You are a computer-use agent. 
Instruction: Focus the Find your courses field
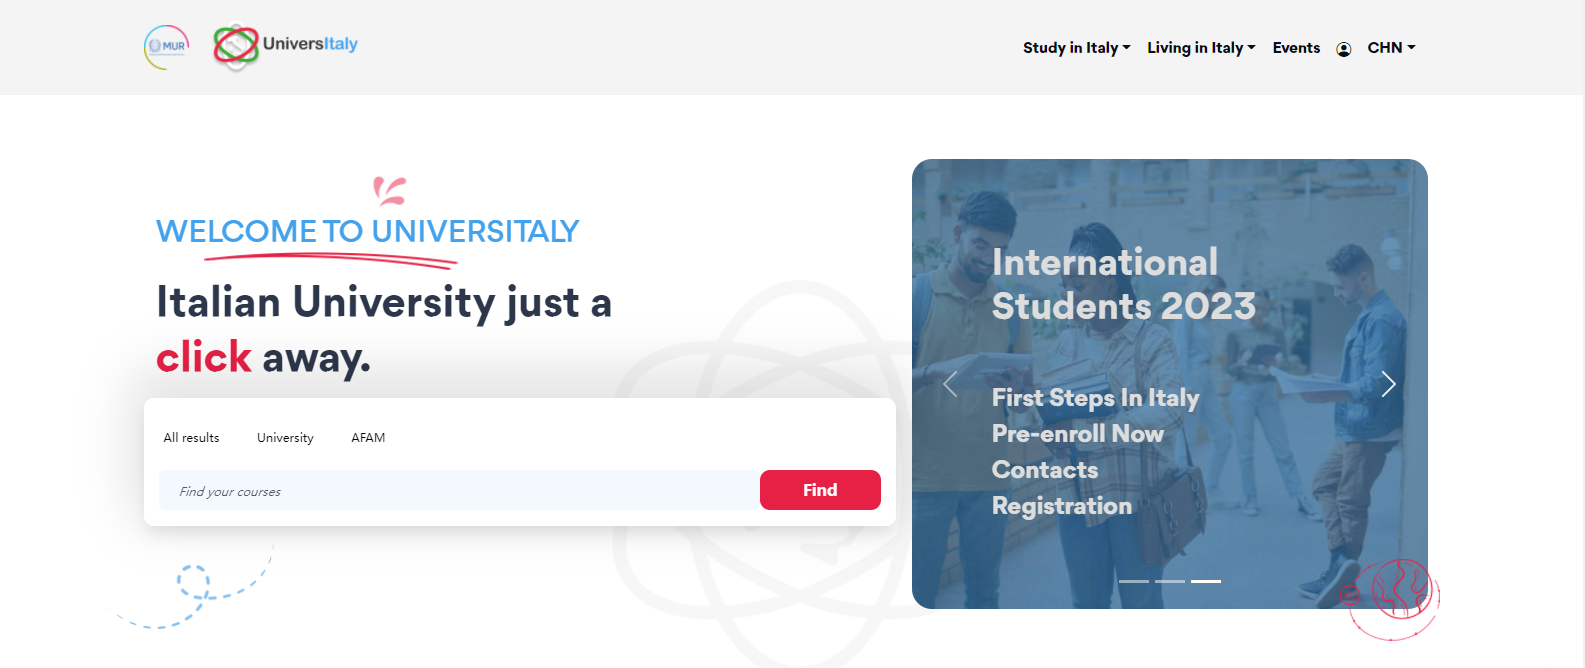(459, 490)
